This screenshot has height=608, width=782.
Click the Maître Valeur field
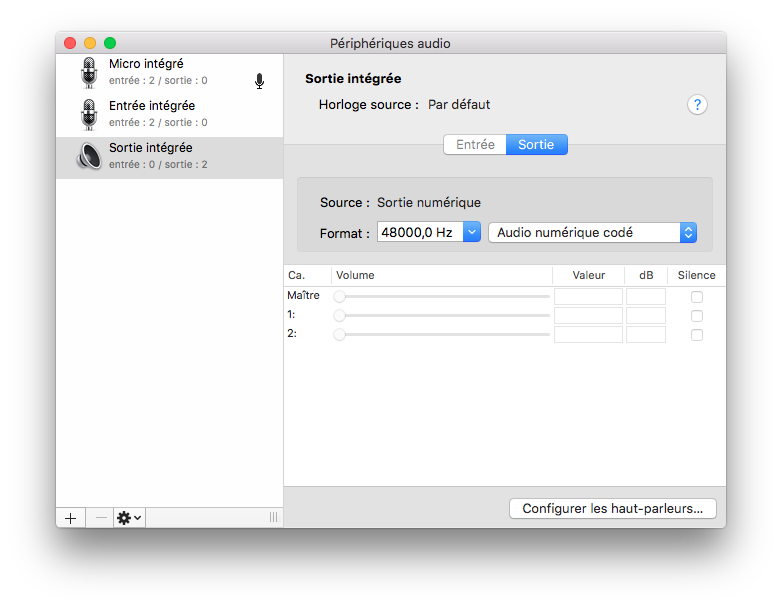pyautogui.click(x=588, y=297)
